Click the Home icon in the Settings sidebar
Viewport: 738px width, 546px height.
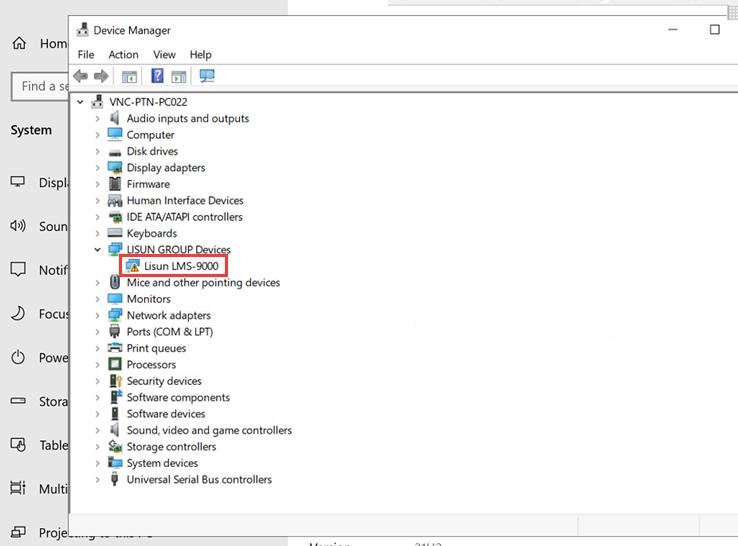(19, 43)
